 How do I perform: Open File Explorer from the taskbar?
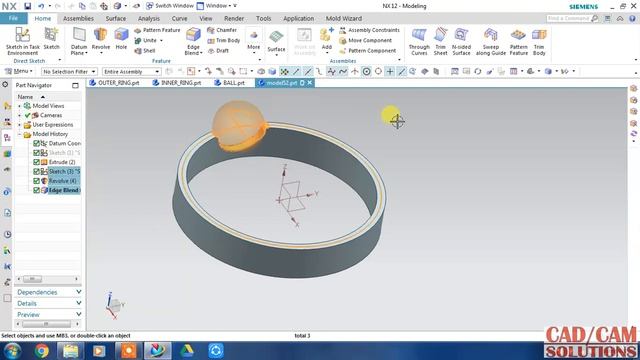click(70, 351)
